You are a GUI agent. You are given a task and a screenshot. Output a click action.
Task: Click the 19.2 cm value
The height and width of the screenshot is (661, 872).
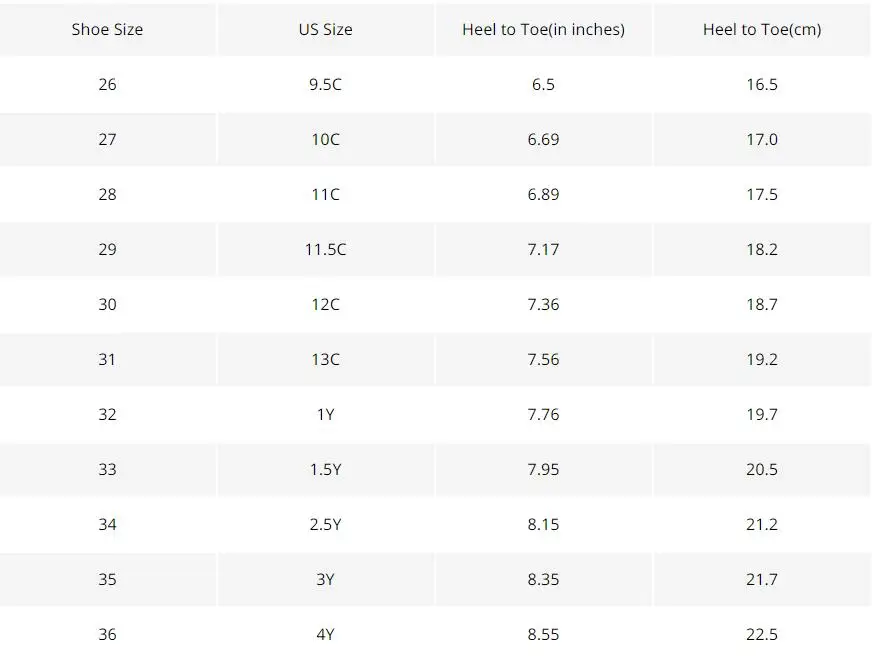tap(762, 360)
